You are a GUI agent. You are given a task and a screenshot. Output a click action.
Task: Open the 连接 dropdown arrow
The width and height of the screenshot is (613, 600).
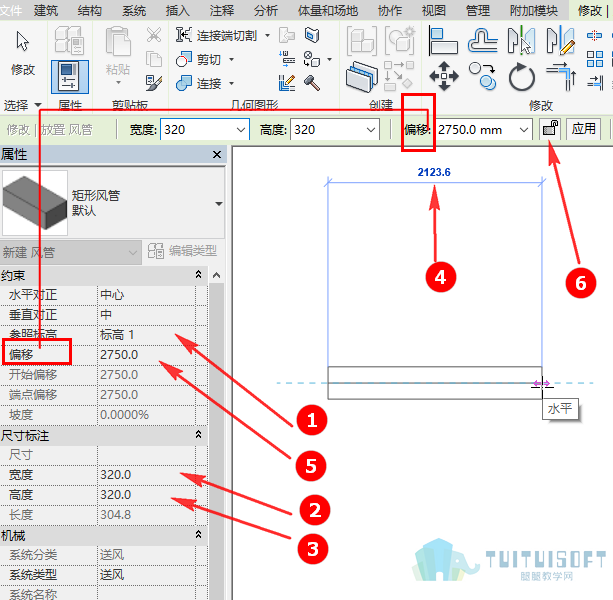point(231,83)
